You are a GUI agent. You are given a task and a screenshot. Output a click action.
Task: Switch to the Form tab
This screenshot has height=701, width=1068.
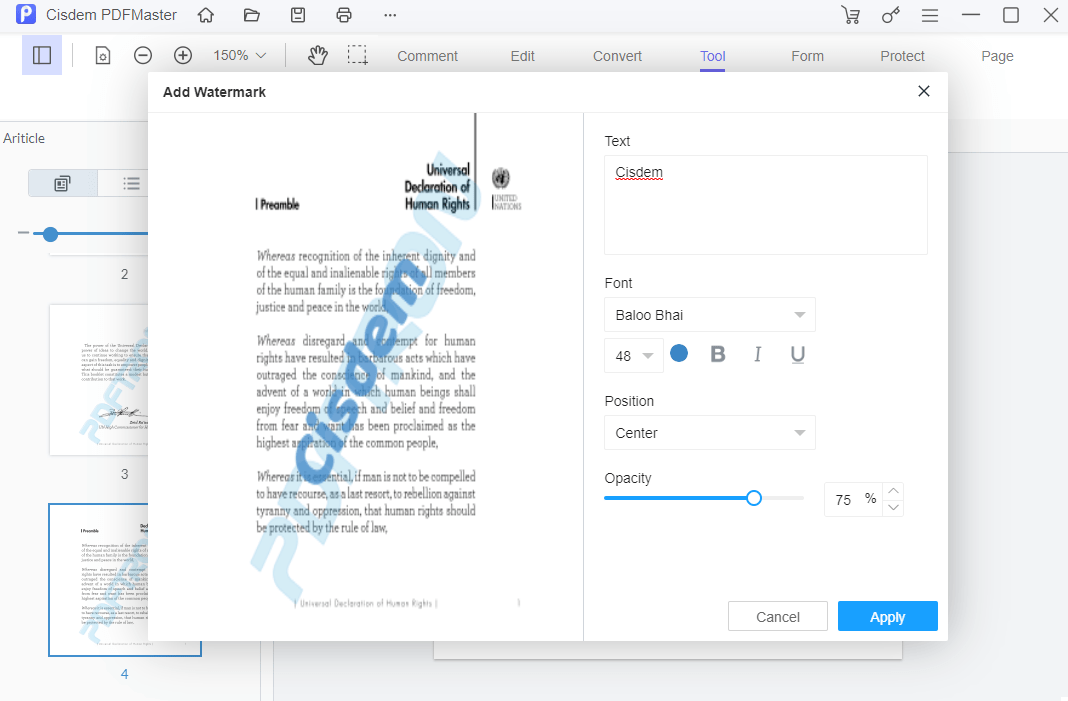807,56
